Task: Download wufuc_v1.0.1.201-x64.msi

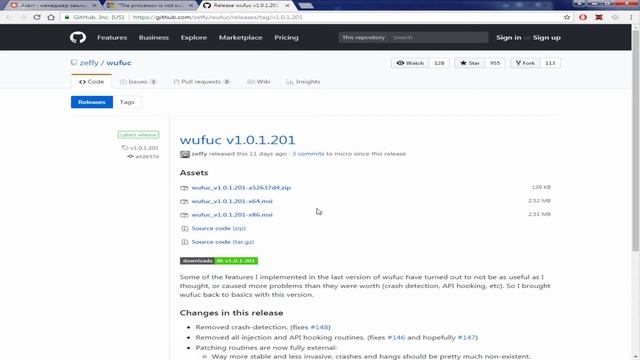Action: point(232,201)
